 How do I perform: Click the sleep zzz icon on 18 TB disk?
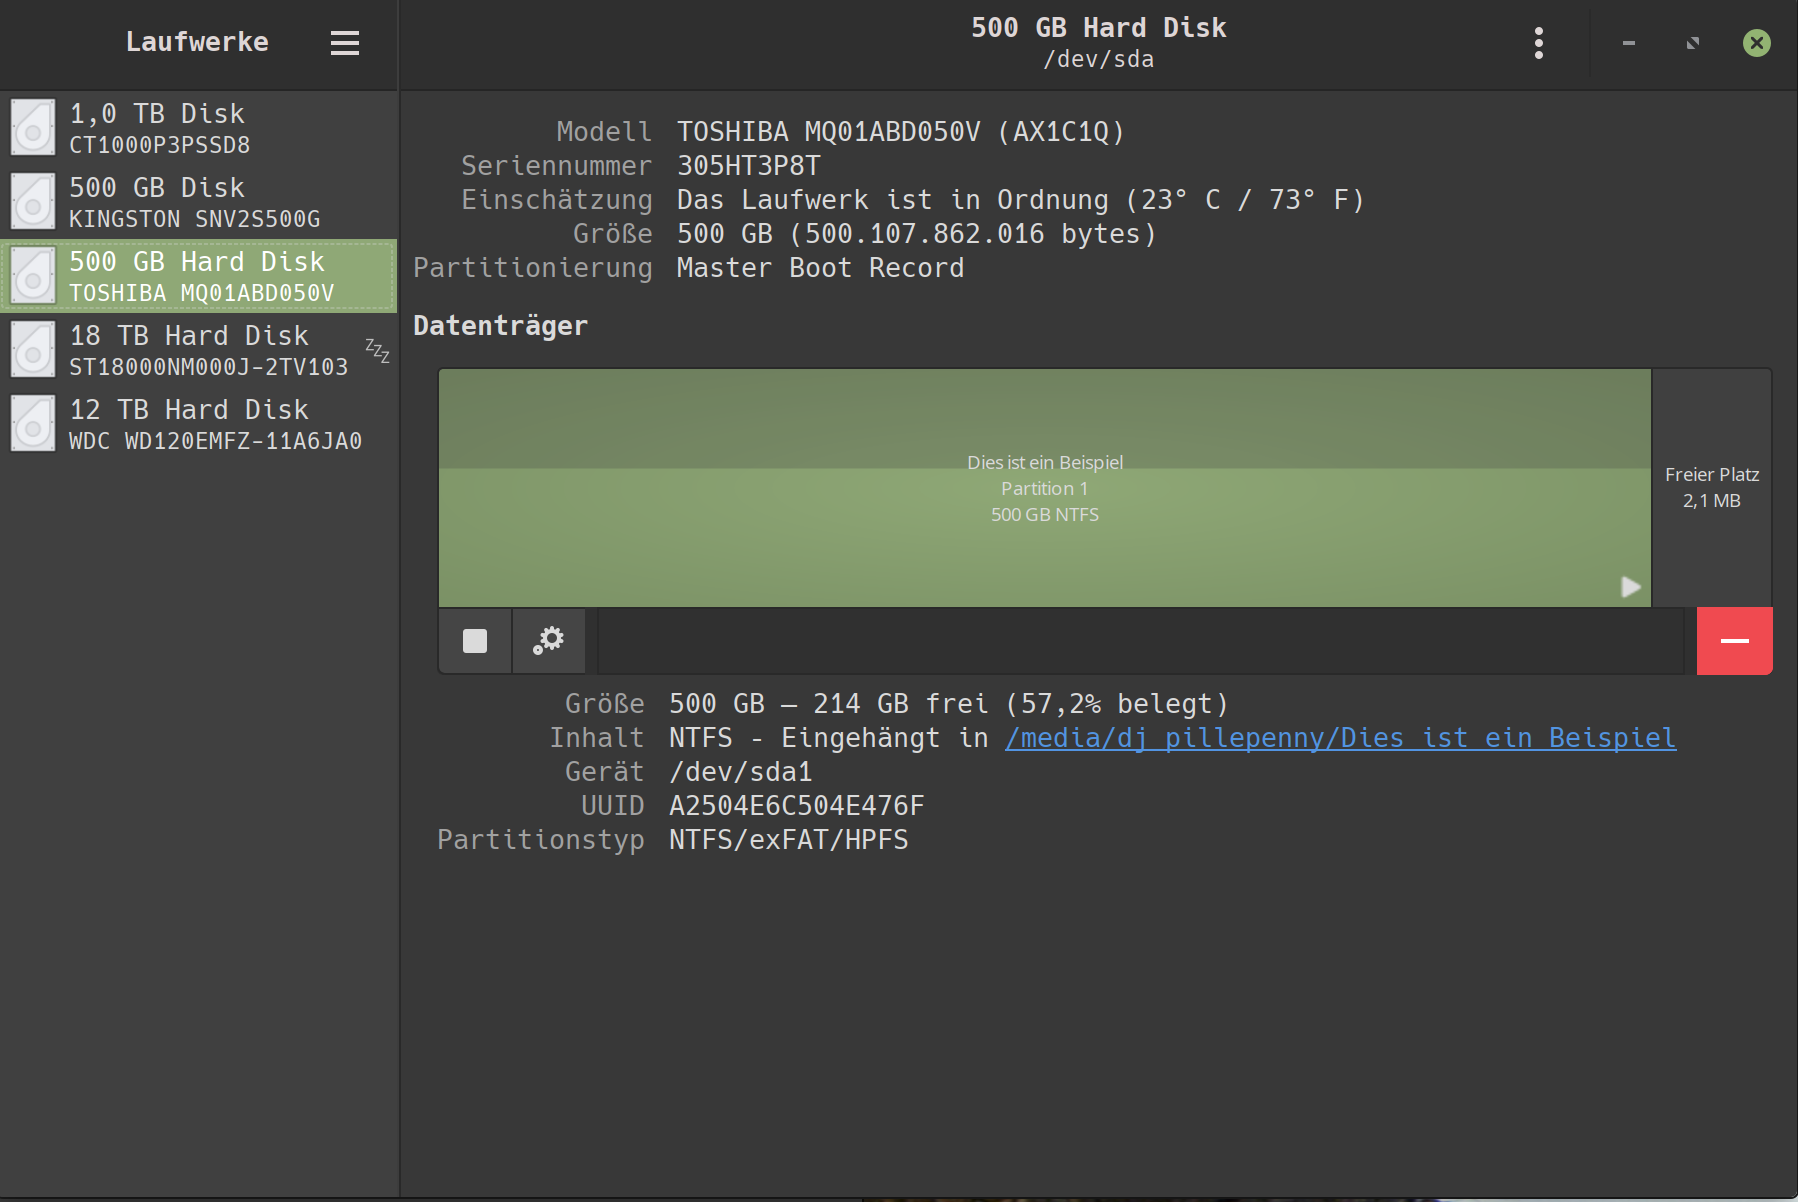tap(377, 350)
